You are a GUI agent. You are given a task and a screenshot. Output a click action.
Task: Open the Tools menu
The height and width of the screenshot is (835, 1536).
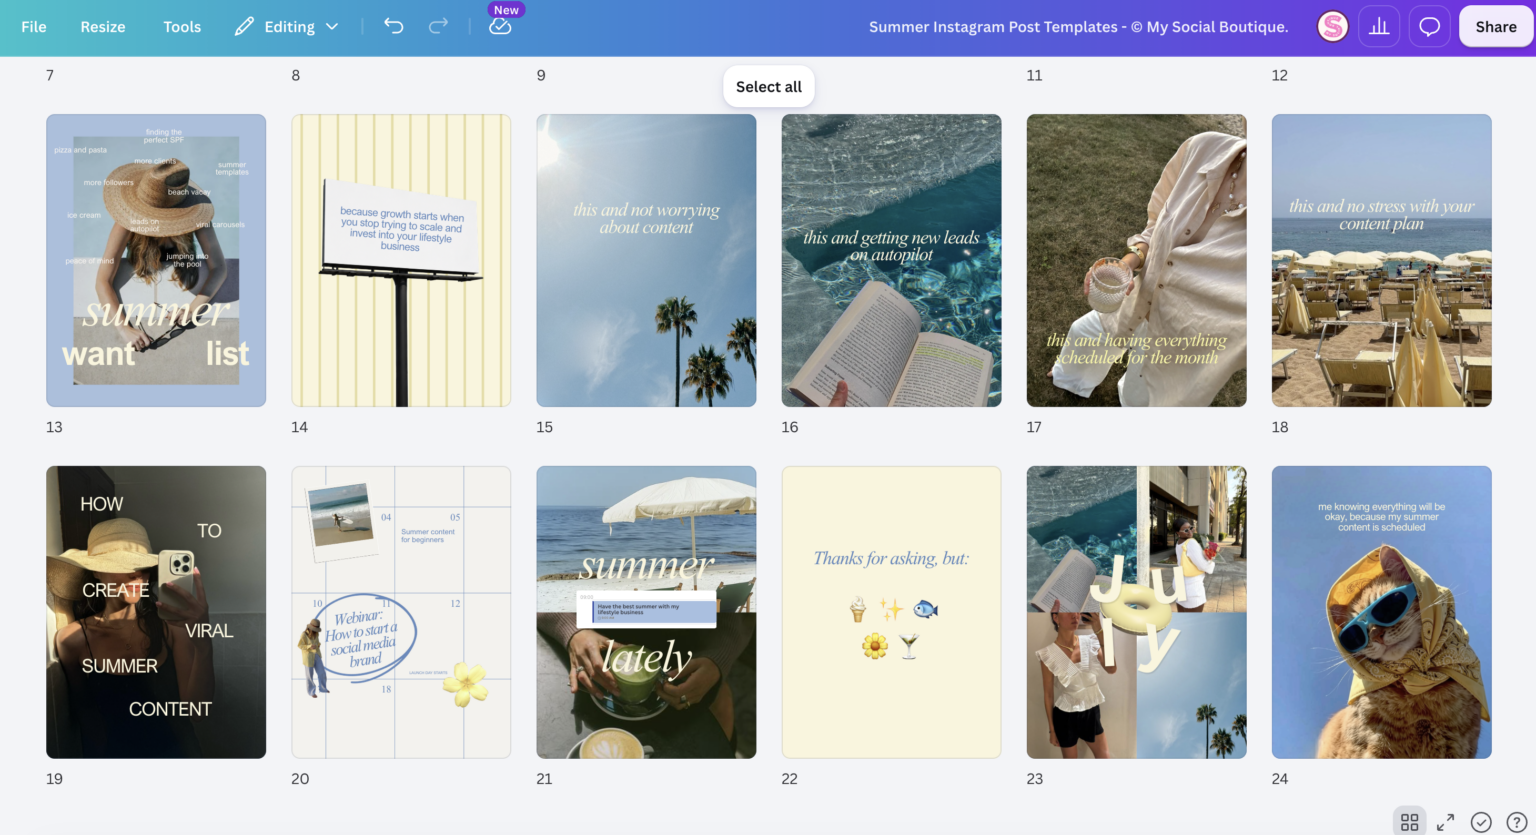click(182, 27)
